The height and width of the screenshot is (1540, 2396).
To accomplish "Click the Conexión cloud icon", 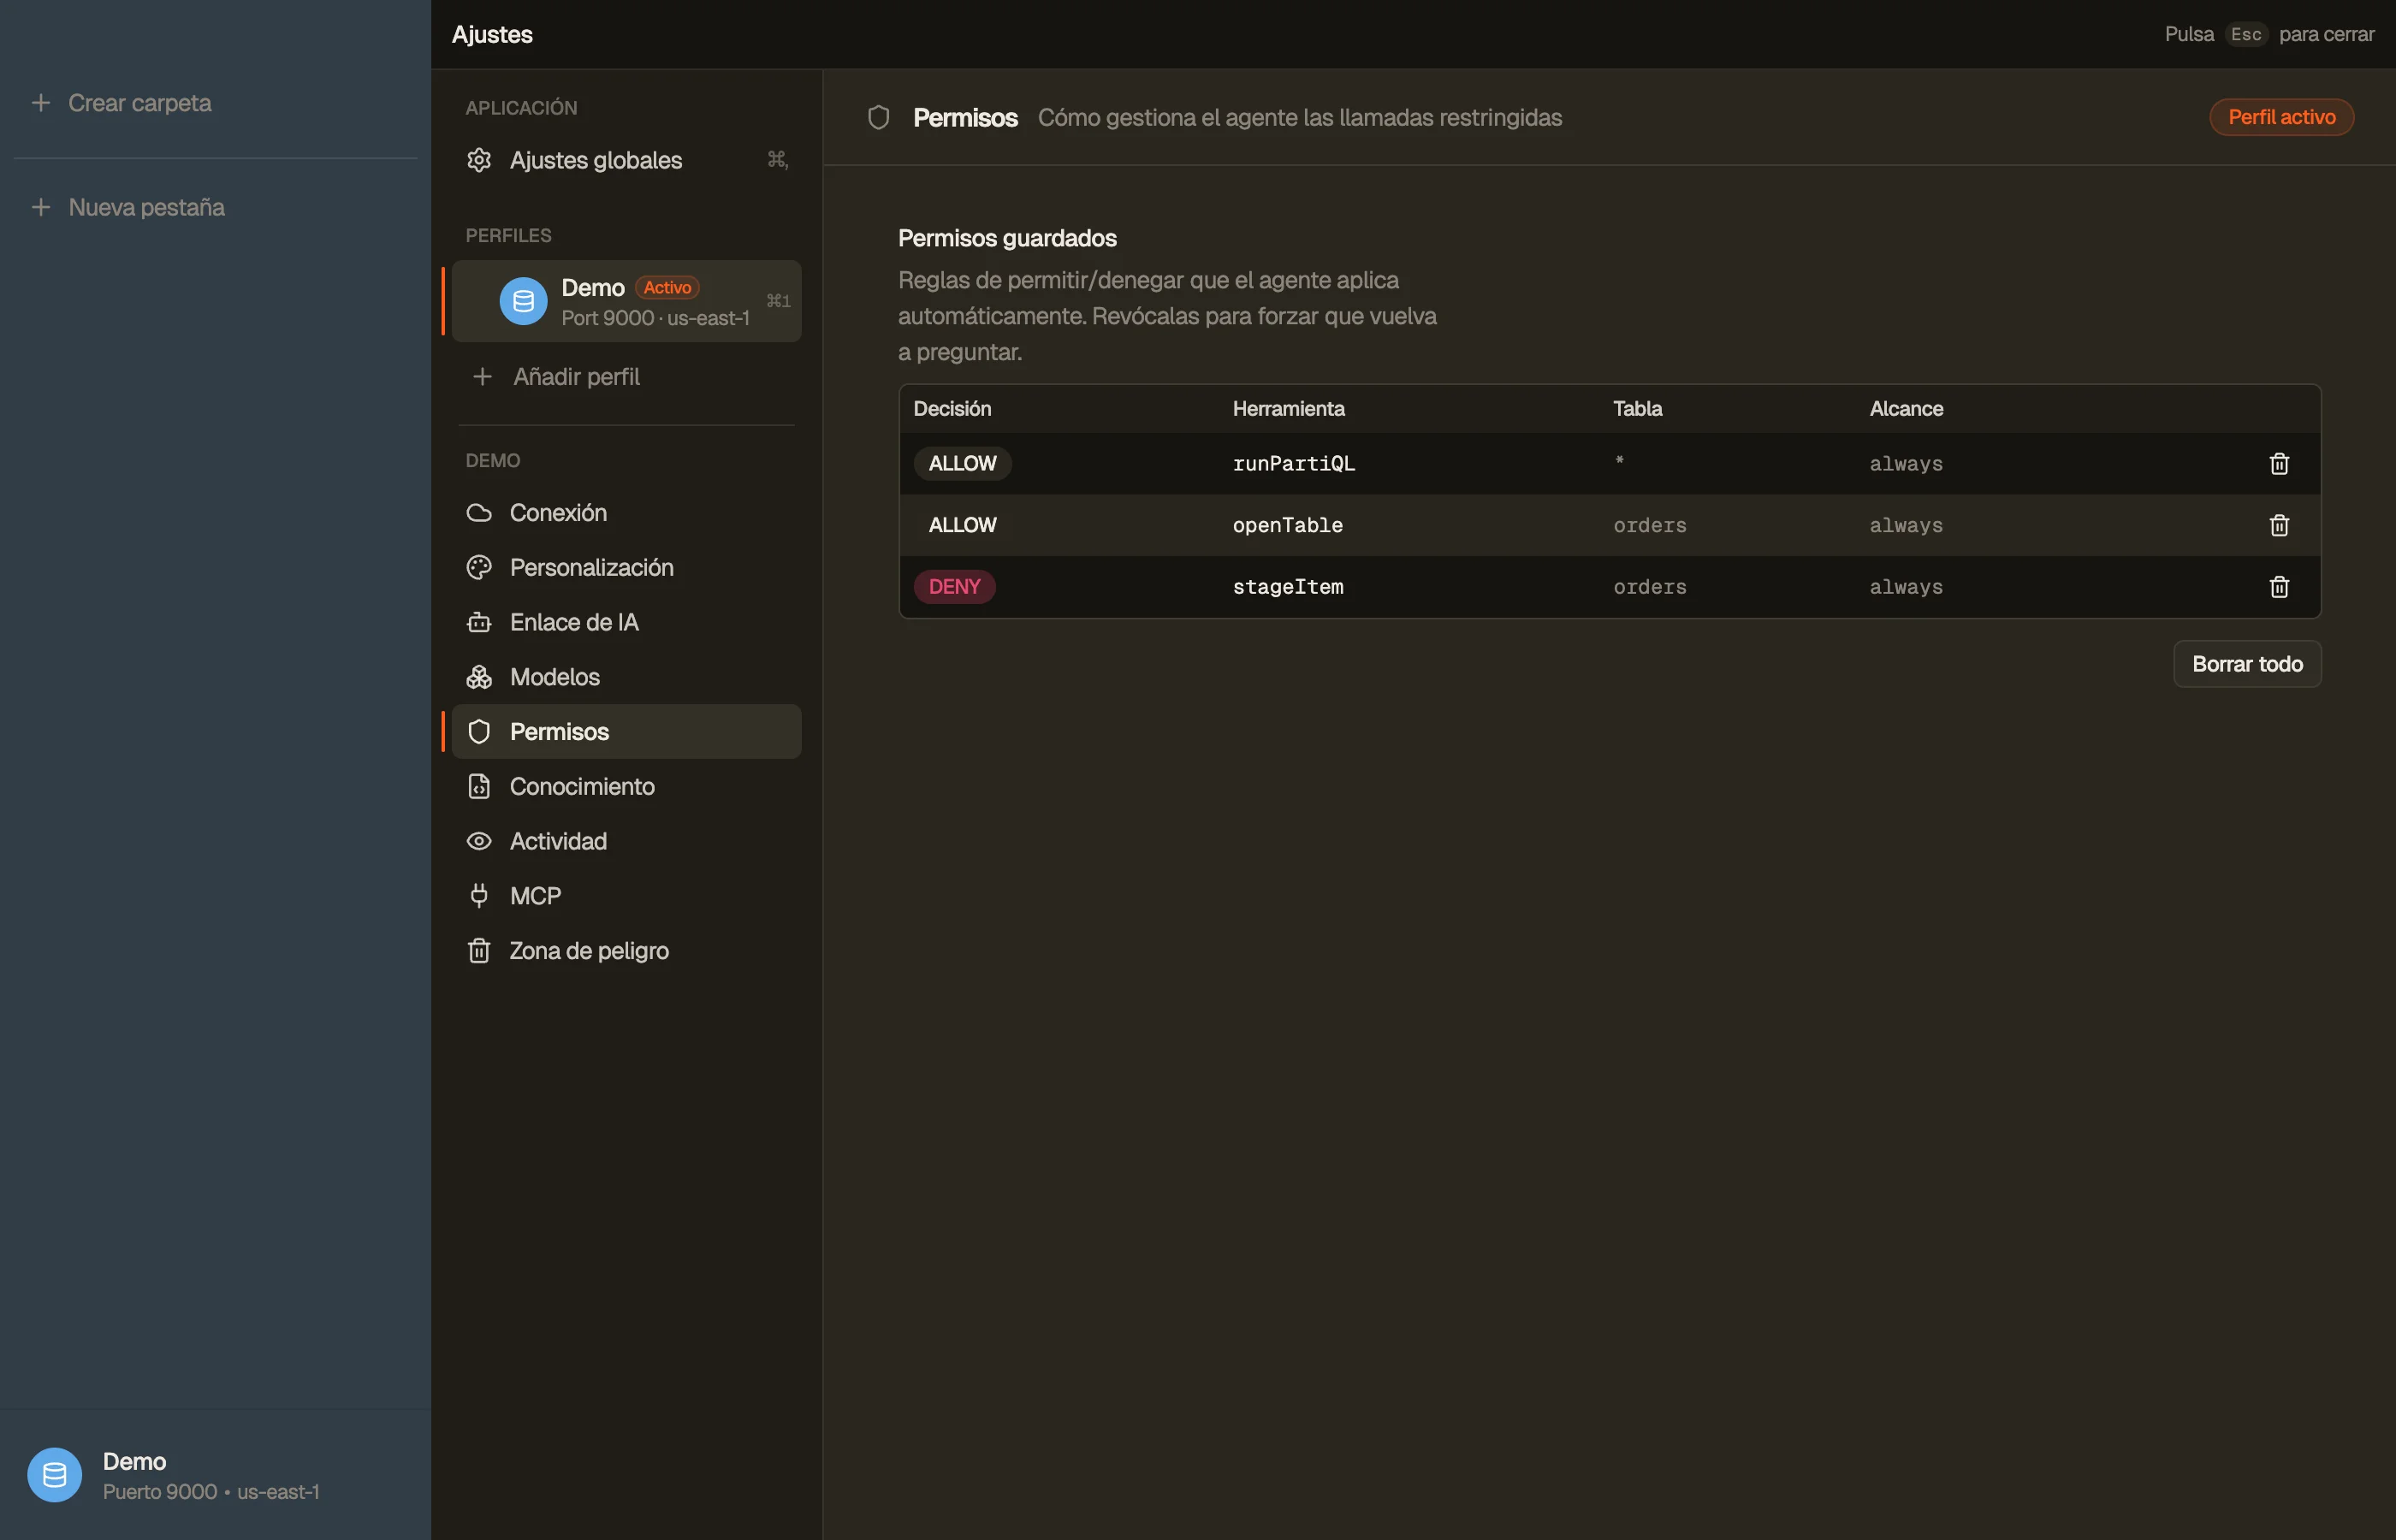I will tap(479, 513).
